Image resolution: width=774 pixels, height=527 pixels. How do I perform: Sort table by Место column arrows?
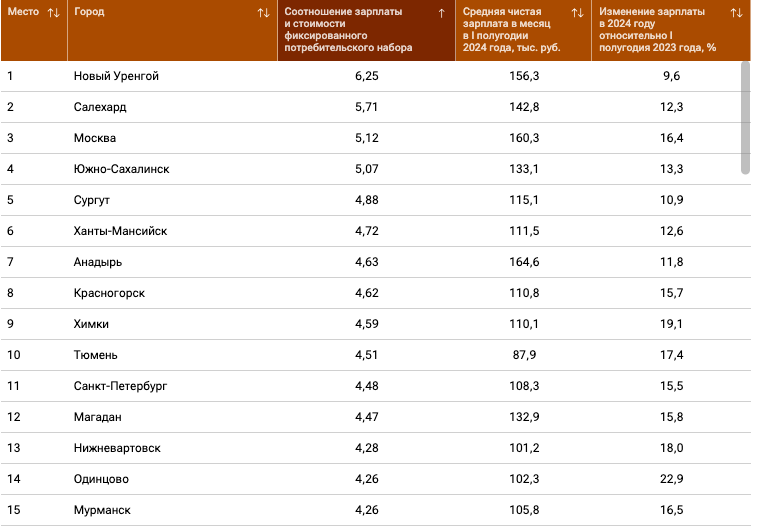tap(54, 13)
